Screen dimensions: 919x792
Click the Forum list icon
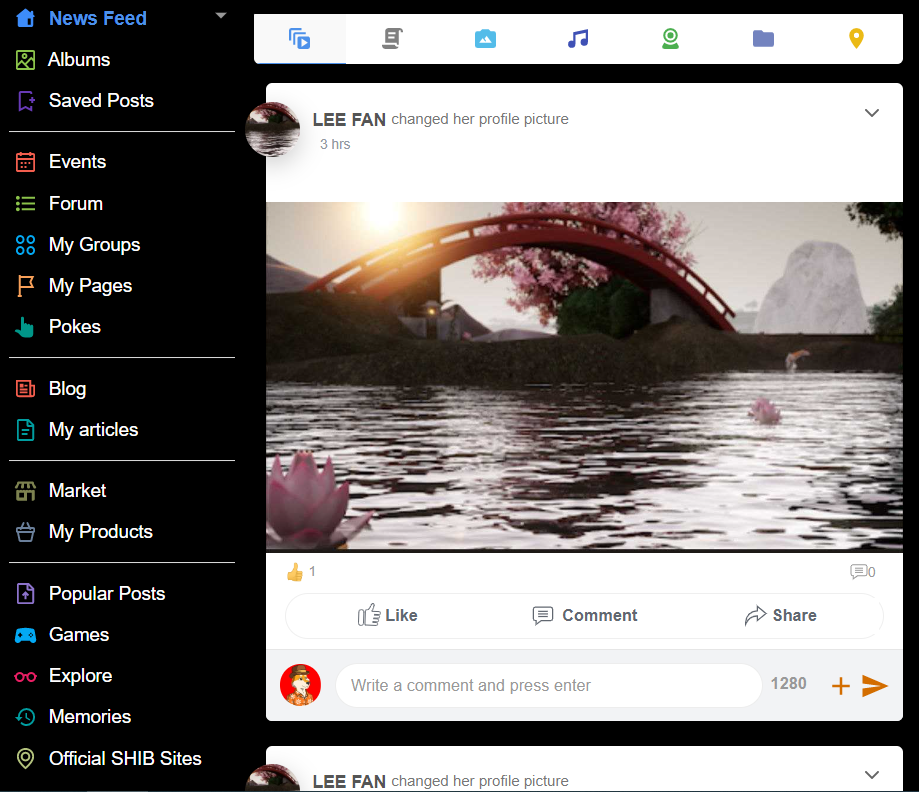(x=25, y=203)
